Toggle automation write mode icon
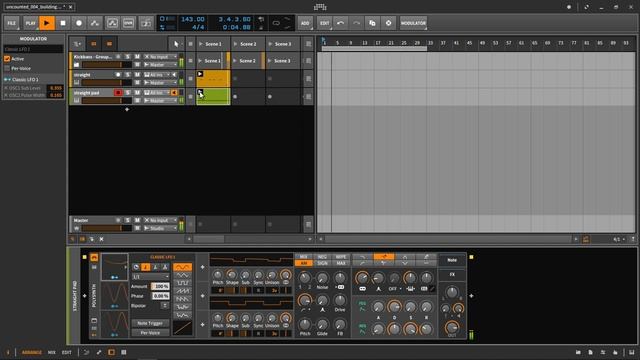Image resolution: width=640 pixels, height=360 pixels. [95, 23]
